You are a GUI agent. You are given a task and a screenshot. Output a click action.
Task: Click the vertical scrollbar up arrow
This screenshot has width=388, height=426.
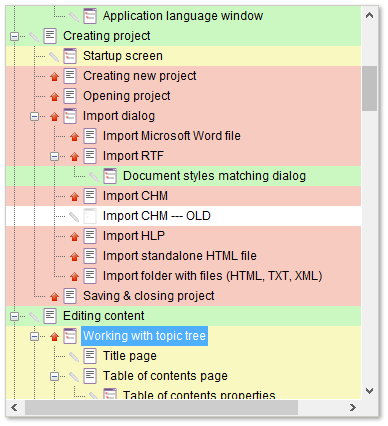click(369, 15)
